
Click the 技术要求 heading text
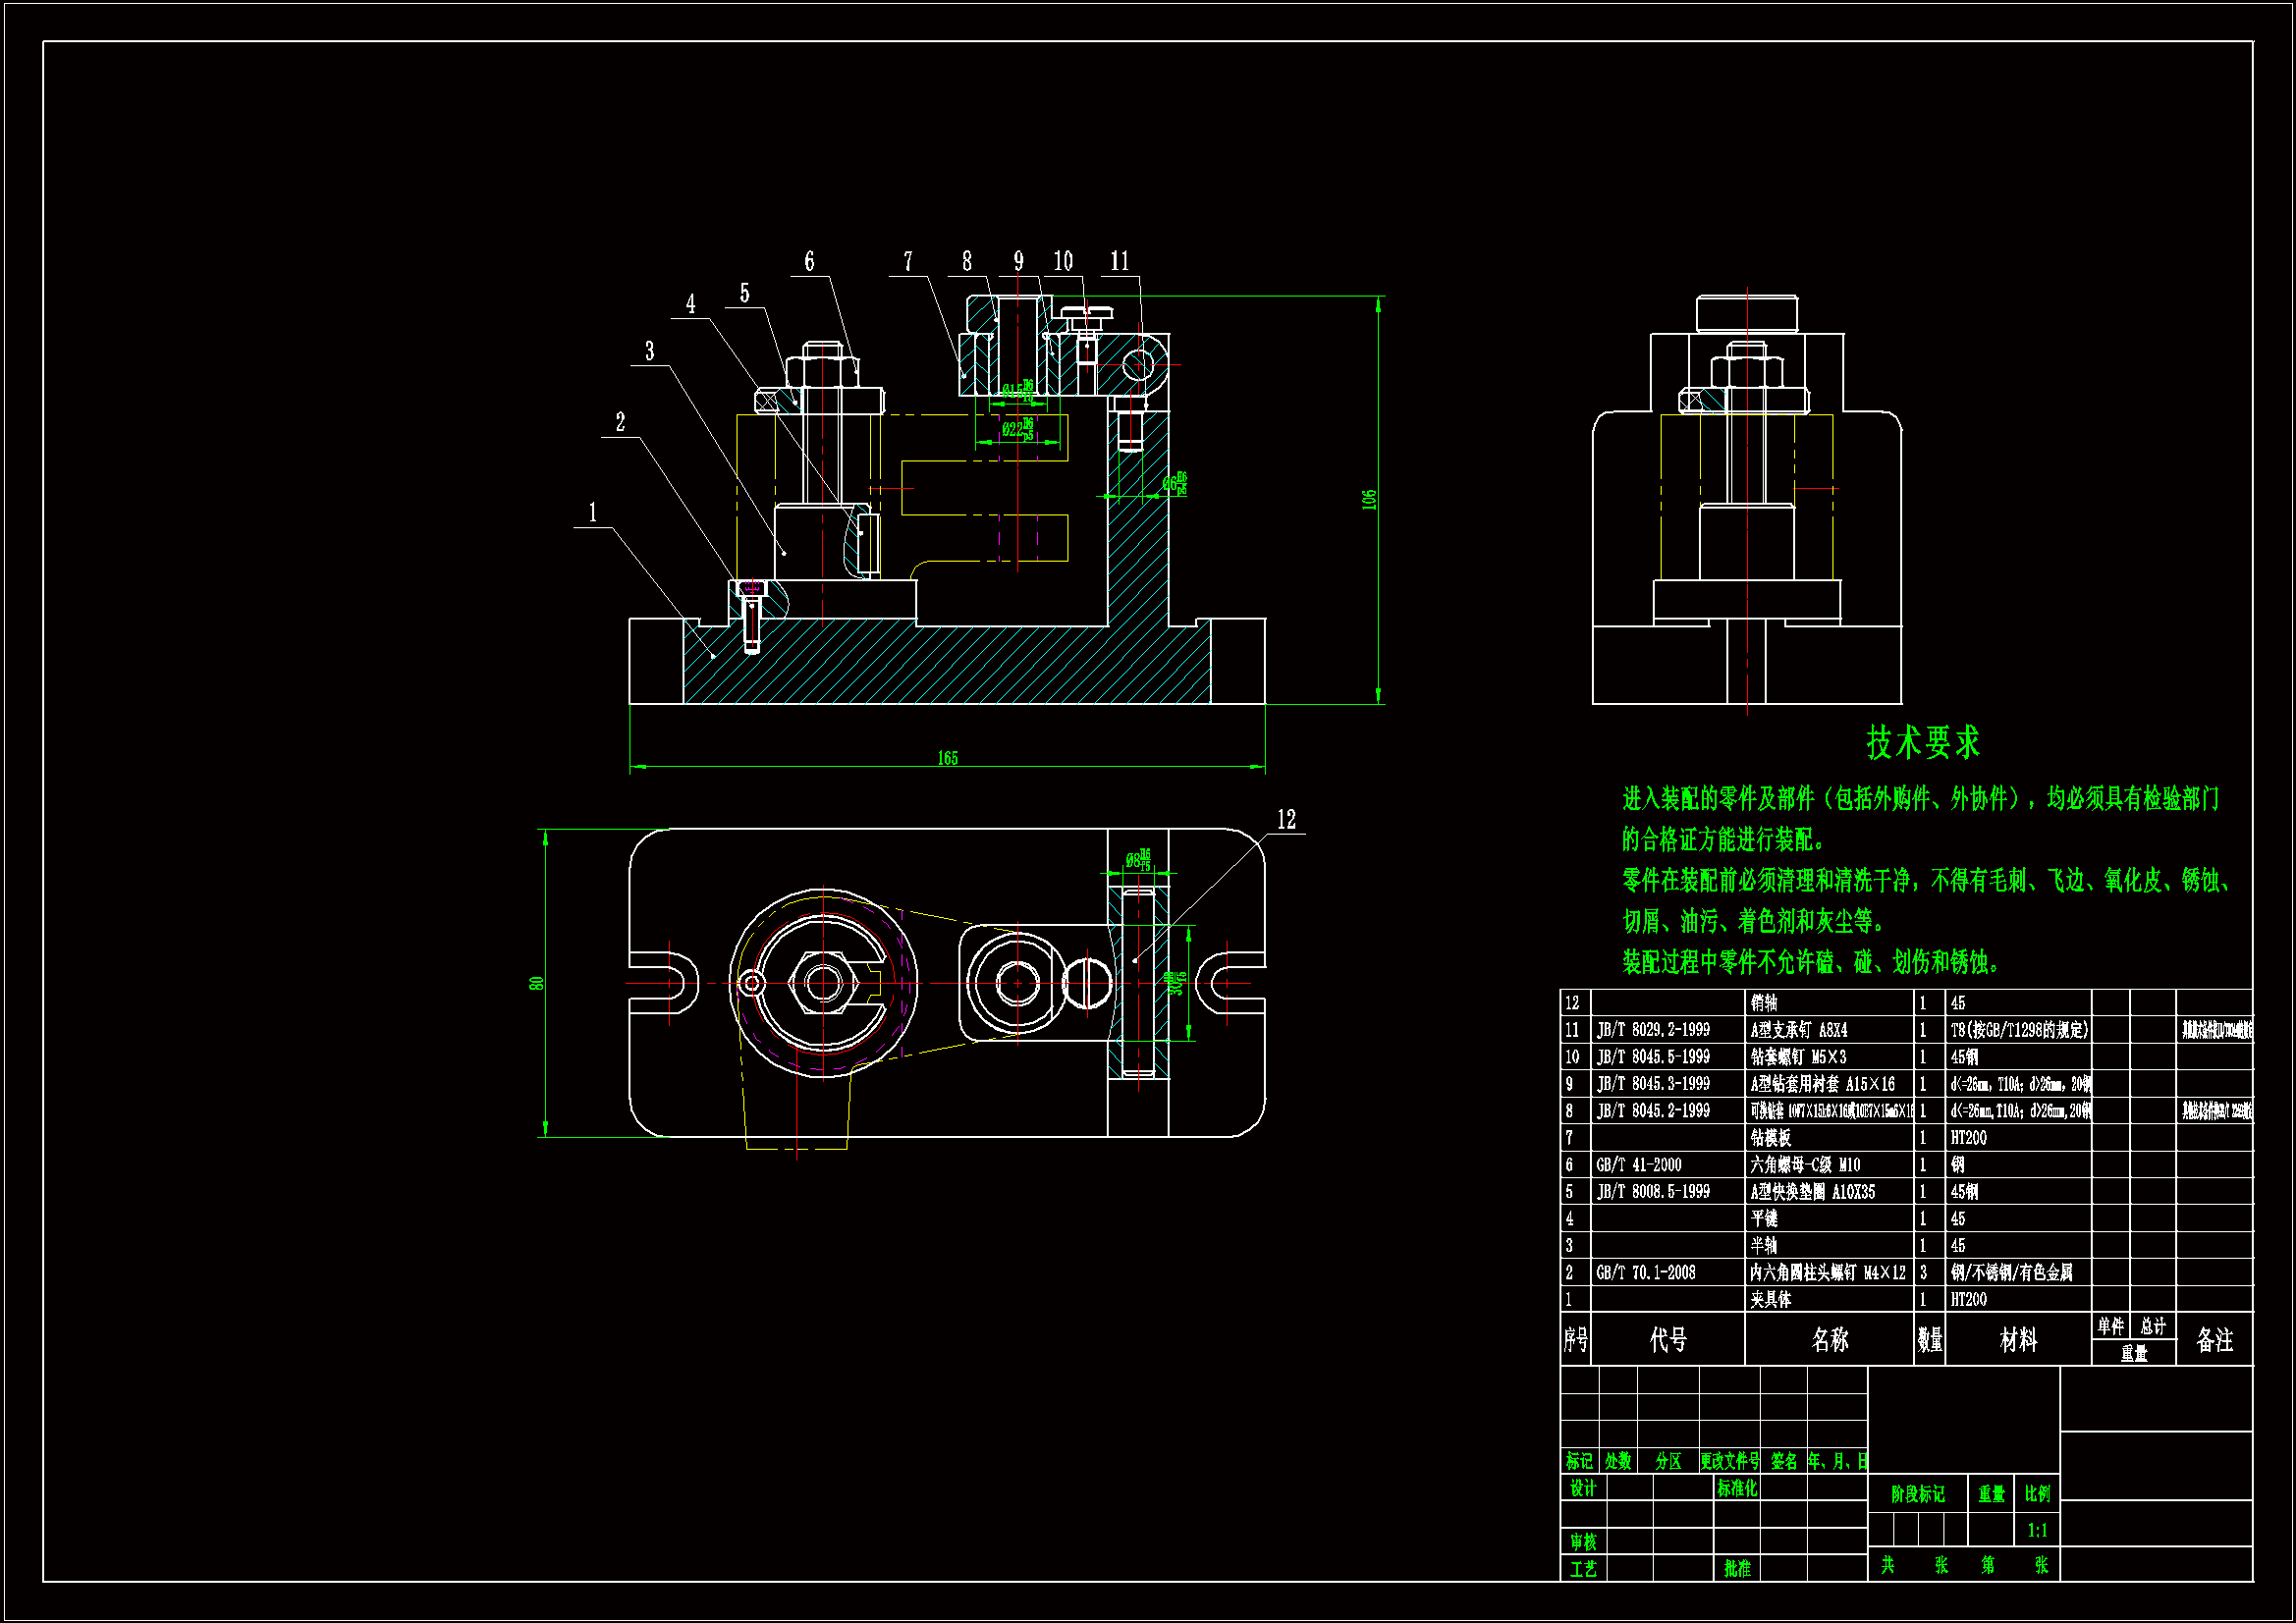click(x=1922, y=743)
